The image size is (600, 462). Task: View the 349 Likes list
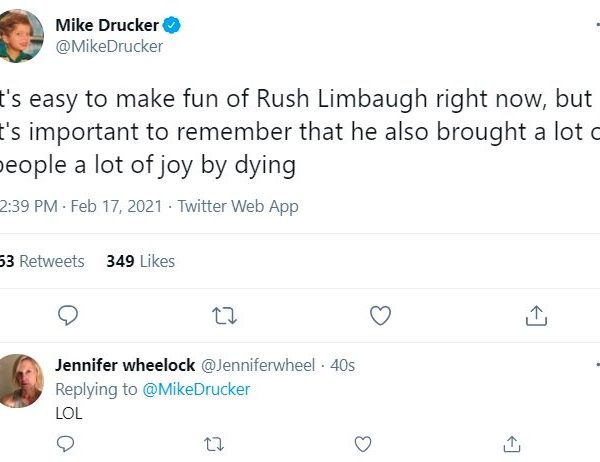tap(140, 261)
